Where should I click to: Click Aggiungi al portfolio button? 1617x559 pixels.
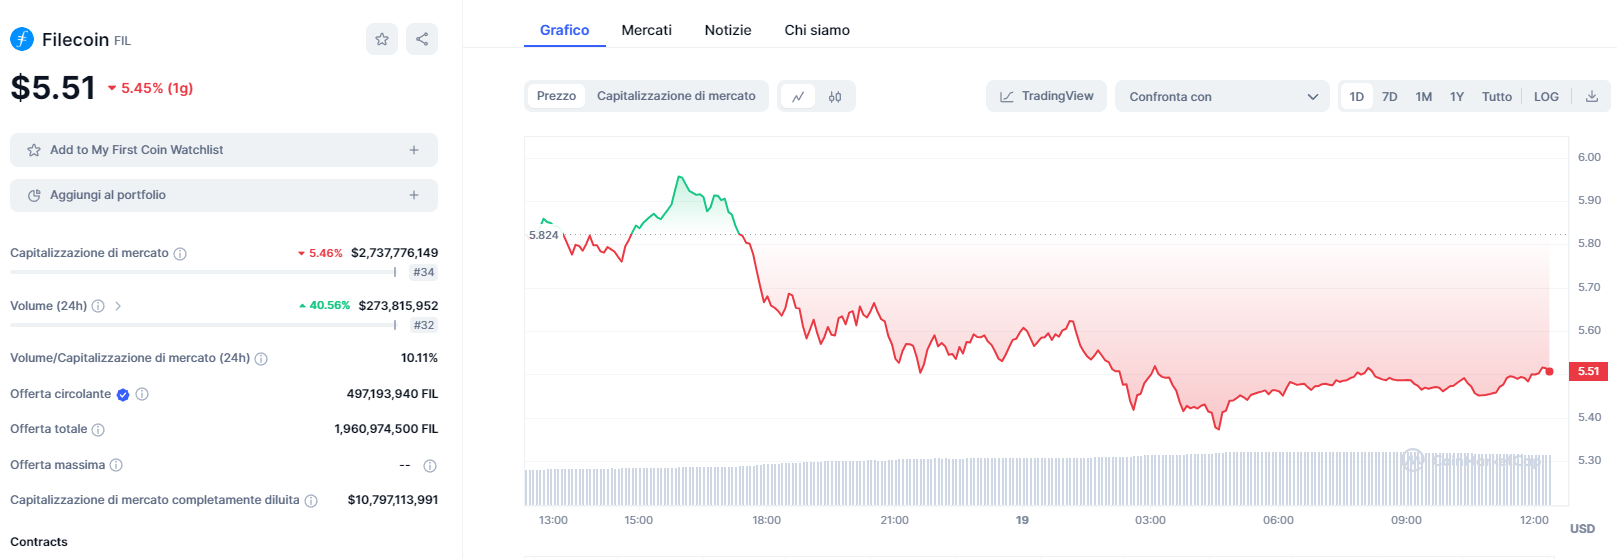coord(224,195)
